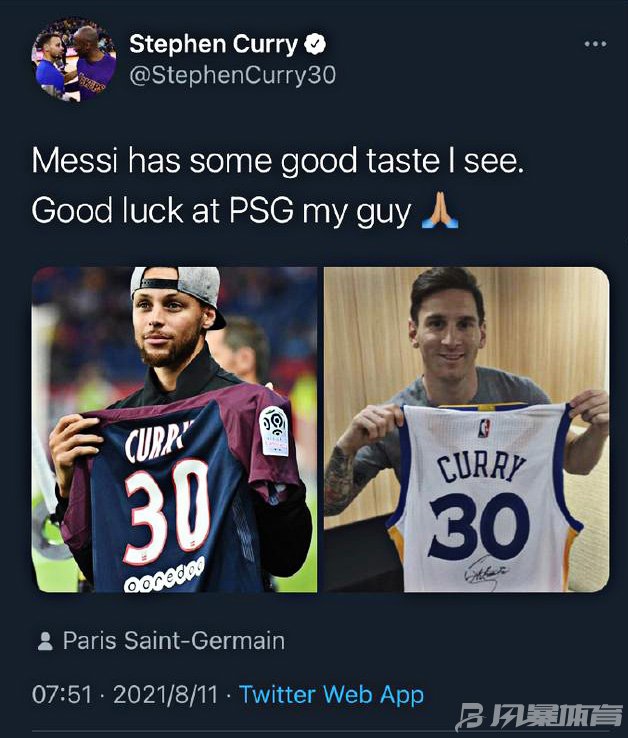This screenshot has width=628, height=738.
Task: Open the Stephen Curry display name
Action: coord(213,44)
